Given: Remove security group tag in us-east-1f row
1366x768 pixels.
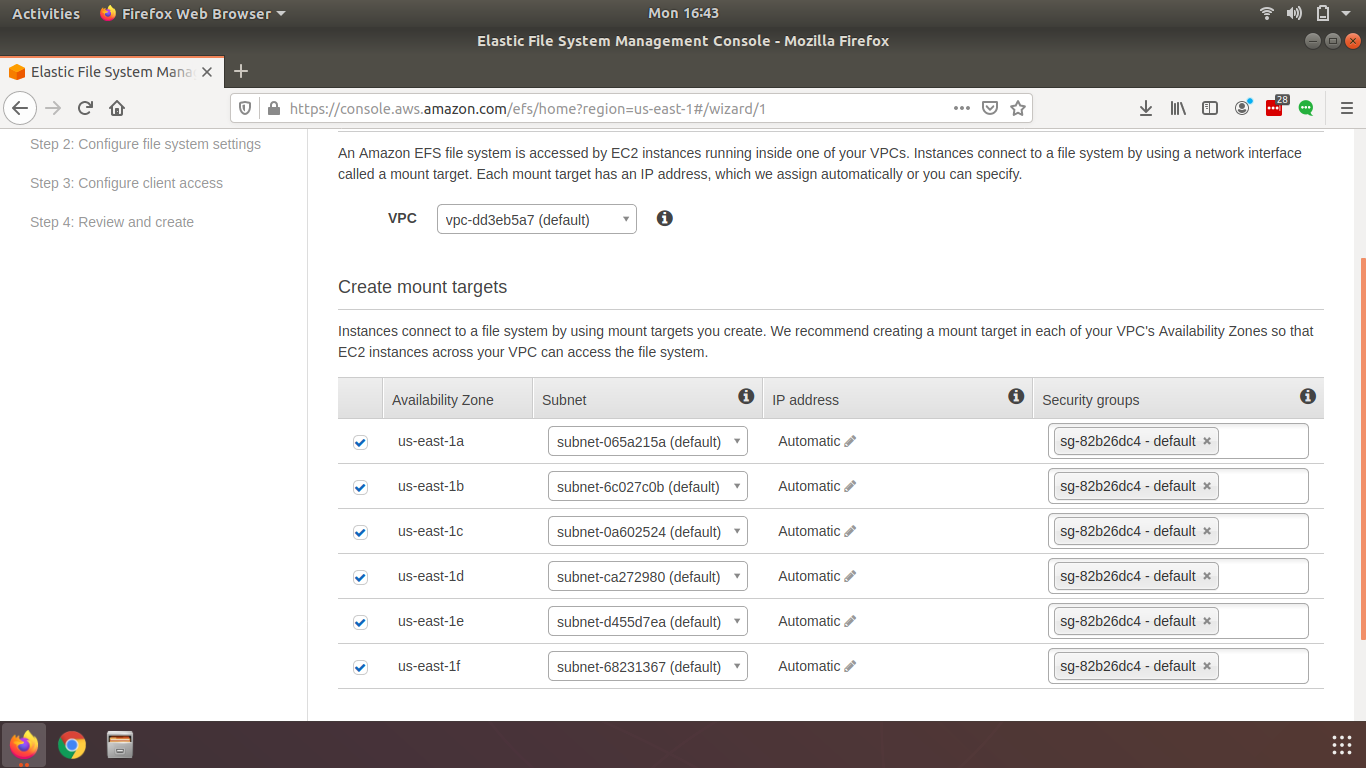Looking at the screenshot, I should [x=1207, y=666].
